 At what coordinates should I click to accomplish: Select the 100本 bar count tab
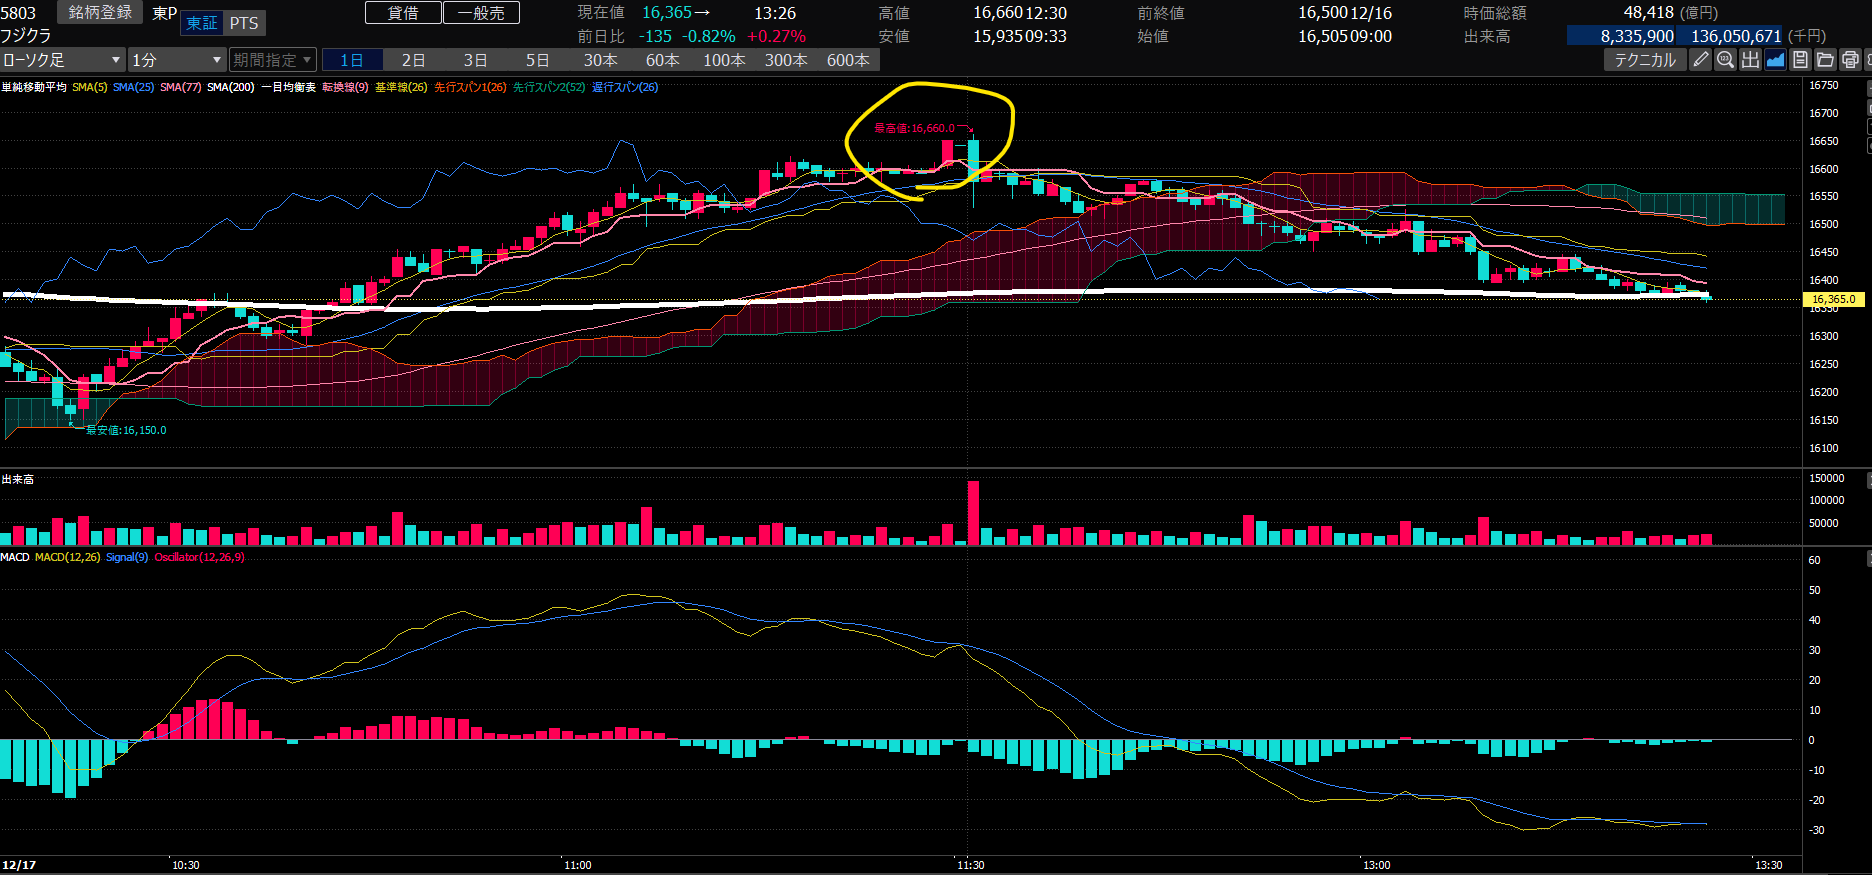click(x=724, y=60)
